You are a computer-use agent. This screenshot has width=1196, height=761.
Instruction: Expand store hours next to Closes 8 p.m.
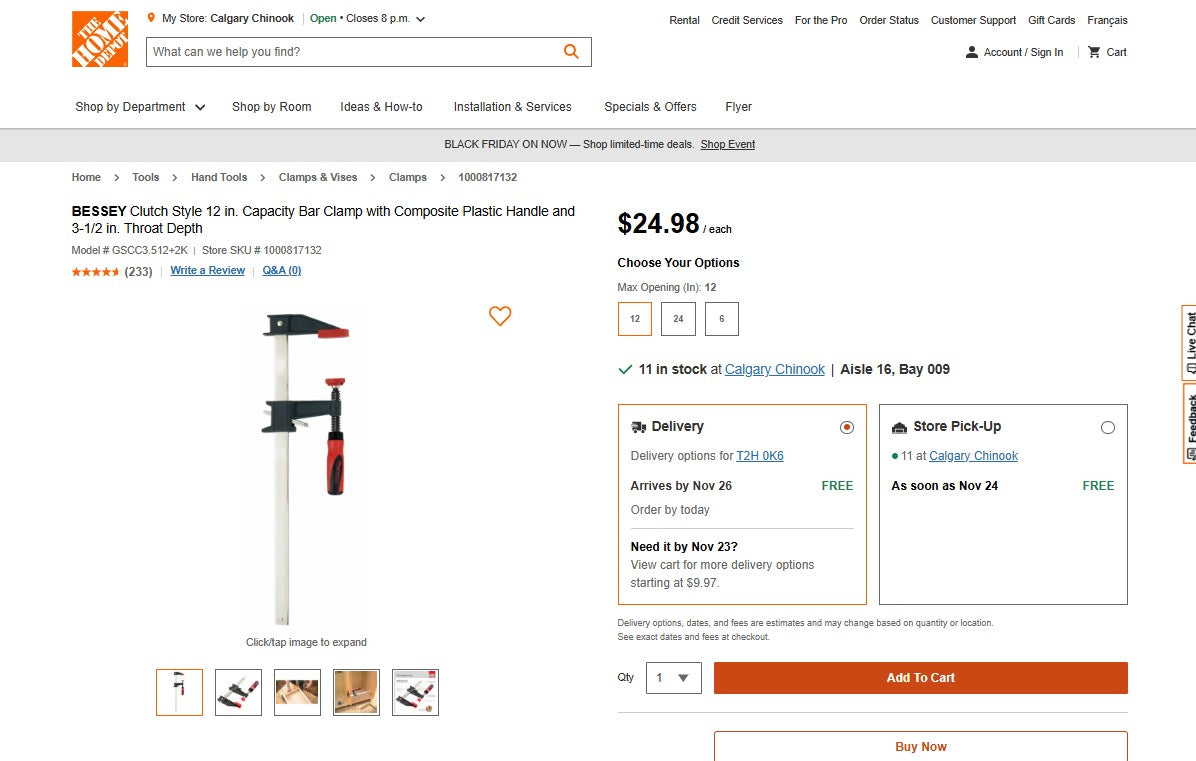click(419, 18)
